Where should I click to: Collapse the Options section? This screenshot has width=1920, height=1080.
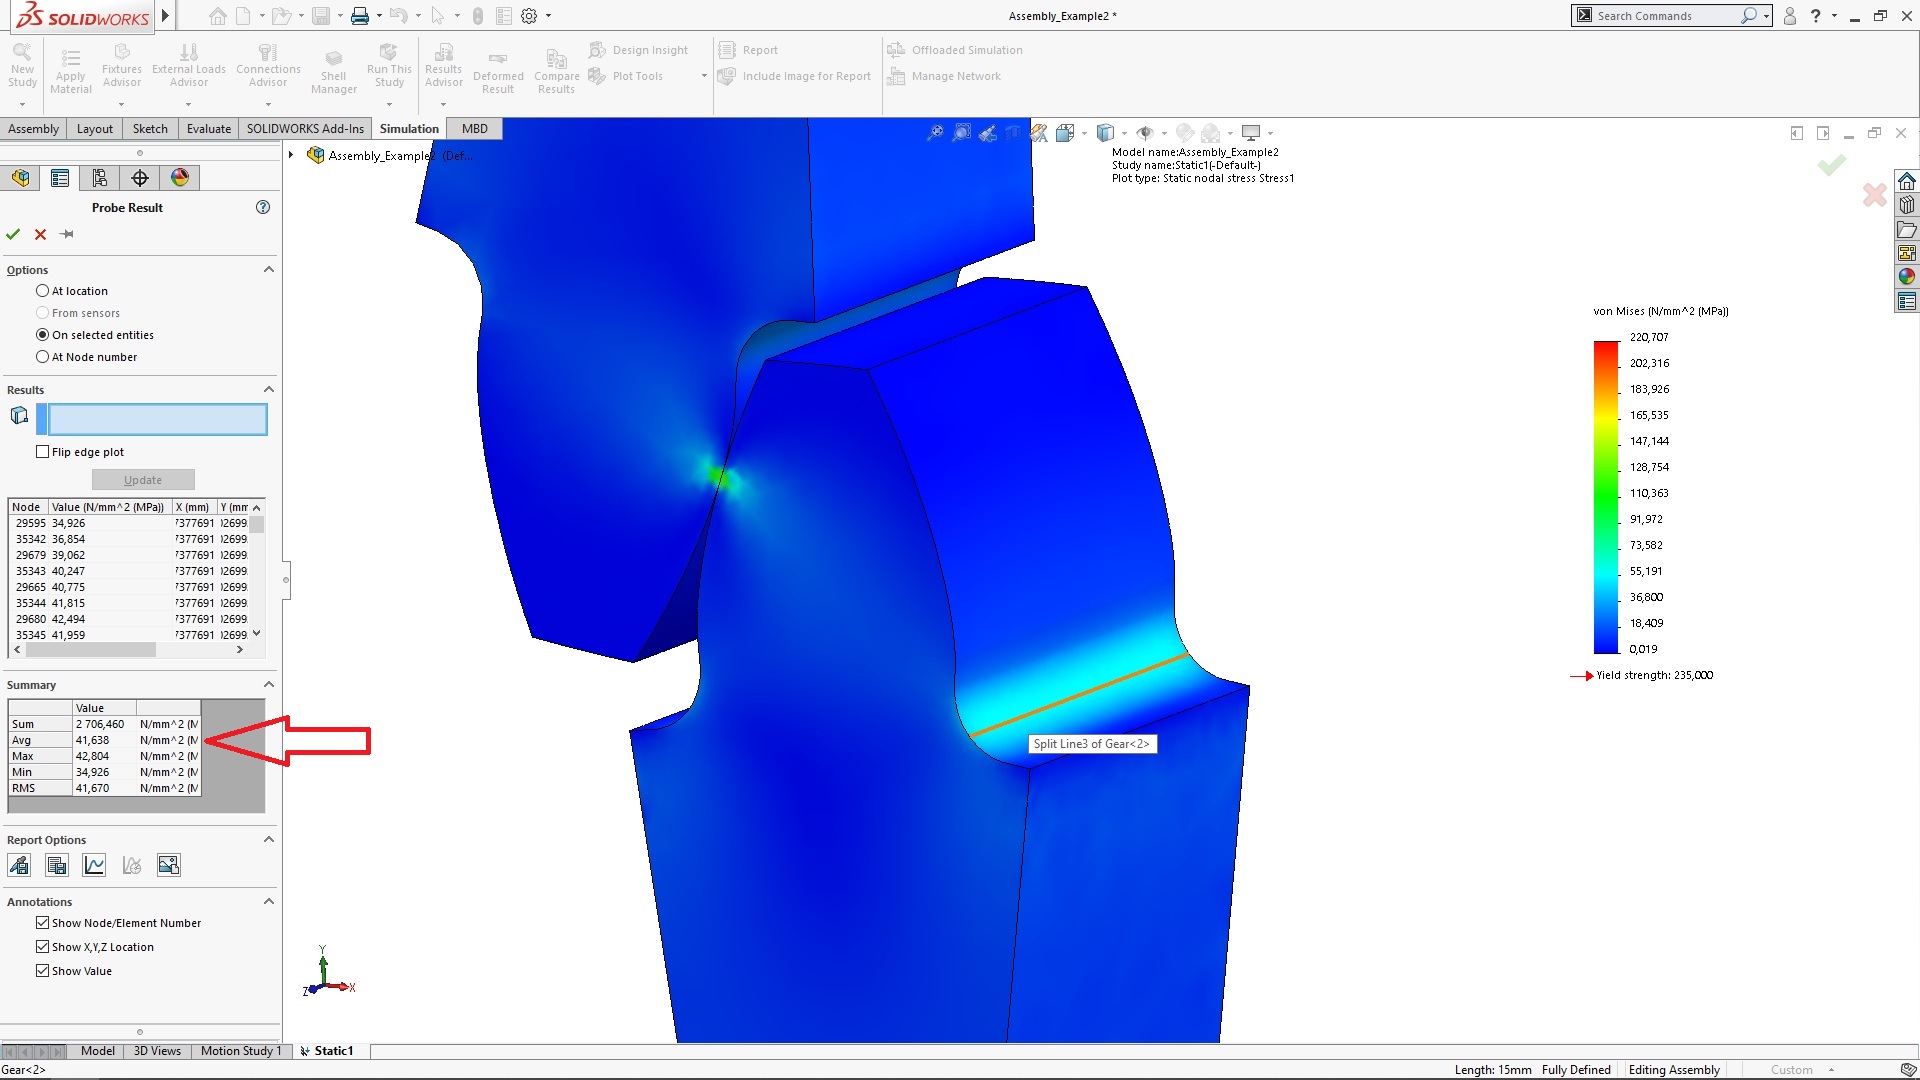tap(268, 269)
